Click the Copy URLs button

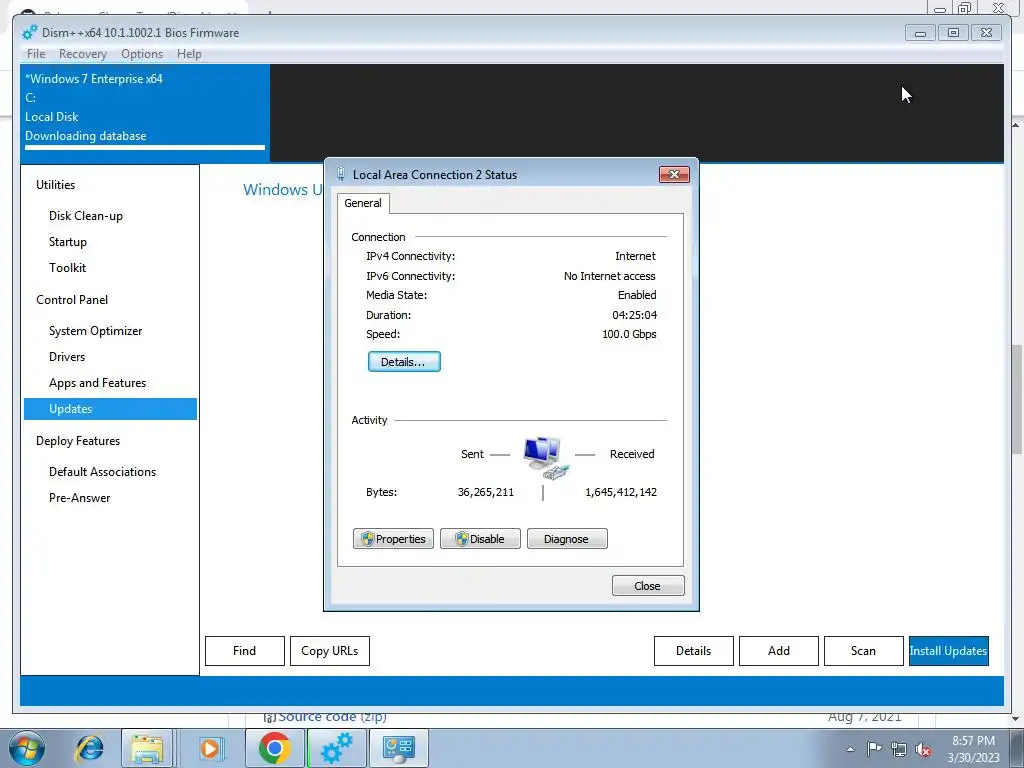tap(330, 651)
